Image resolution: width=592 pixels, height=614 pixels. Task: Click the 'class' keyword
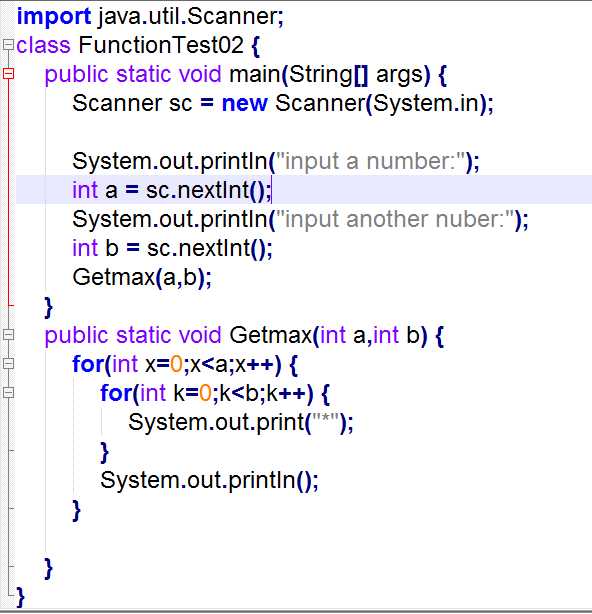pyautogui.click(x=43, y=45)
